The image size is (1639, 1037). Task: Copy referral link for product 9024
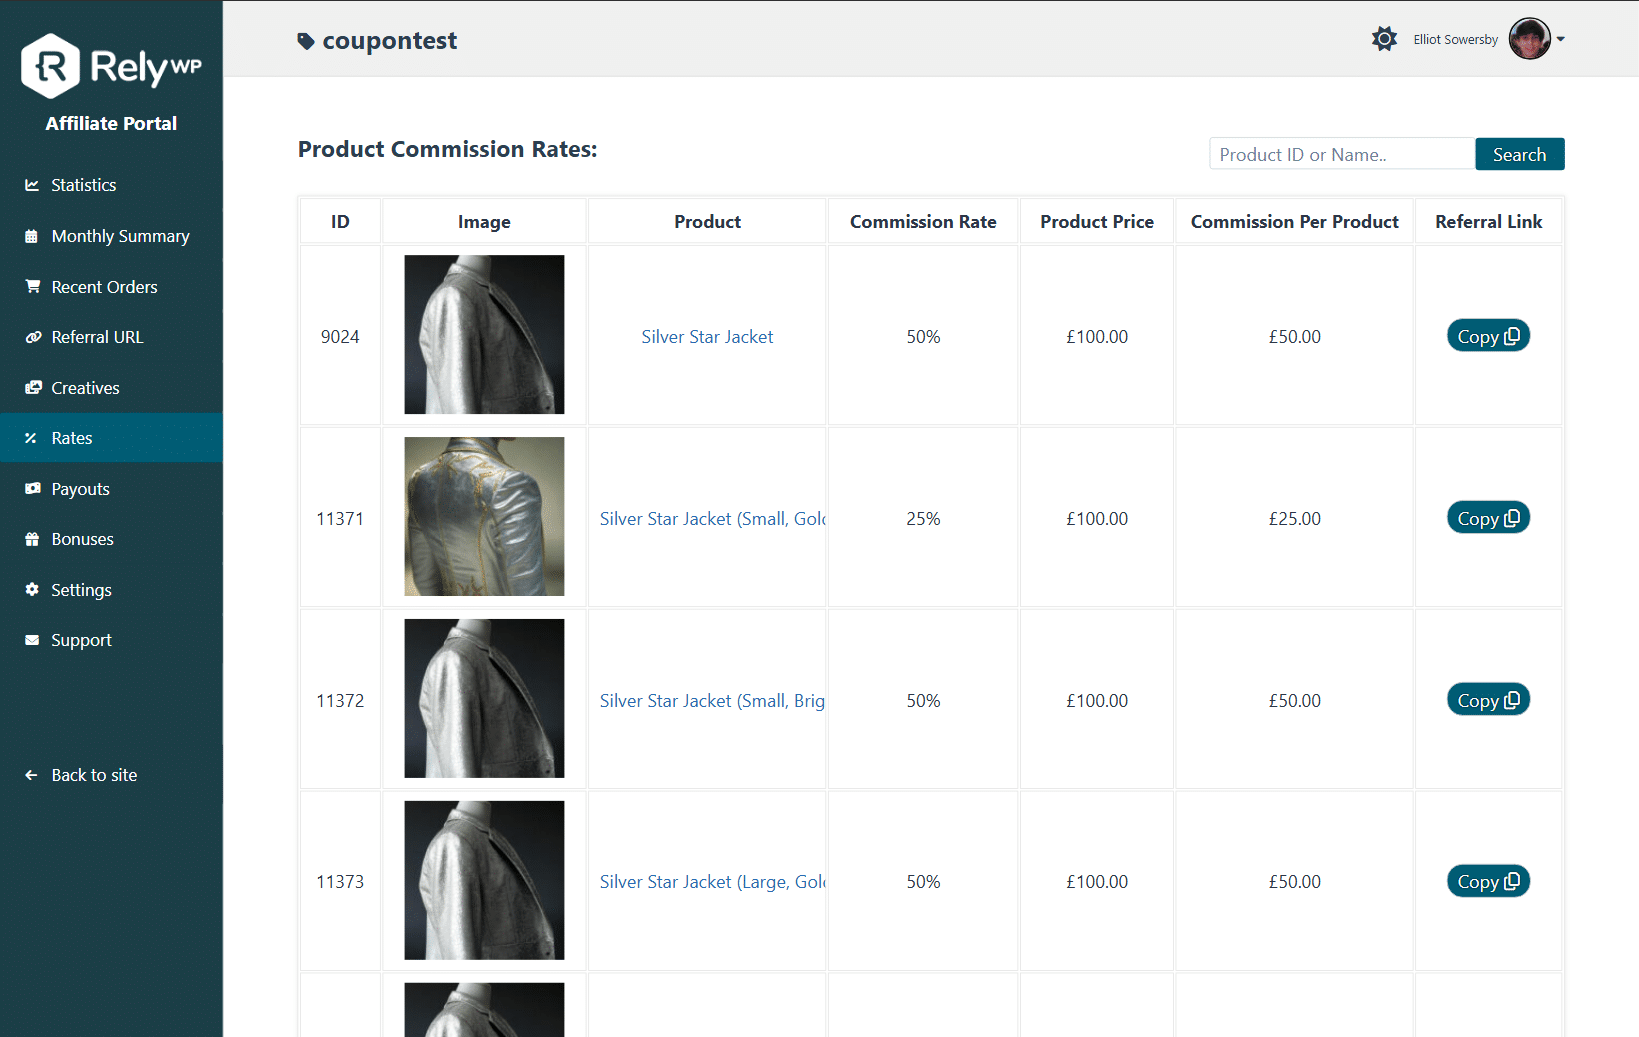[x=1488, y=336]
